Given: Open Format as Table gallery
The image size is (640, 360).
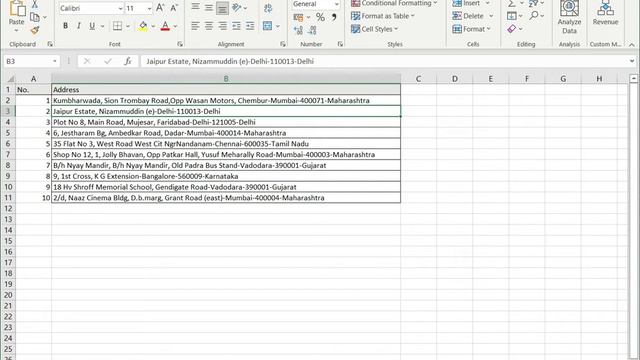Looking at the screenshot, I should tap(383, 16).
